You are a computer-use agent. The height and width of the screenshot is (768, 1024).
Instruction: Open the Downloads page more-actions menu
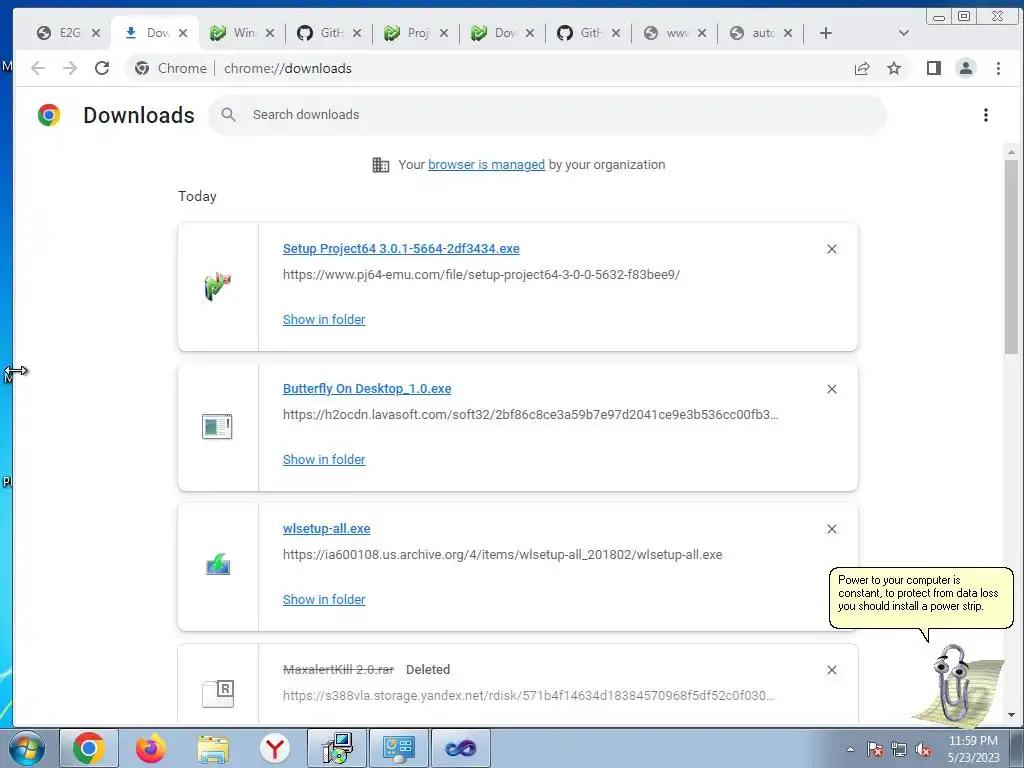point(985,115)
